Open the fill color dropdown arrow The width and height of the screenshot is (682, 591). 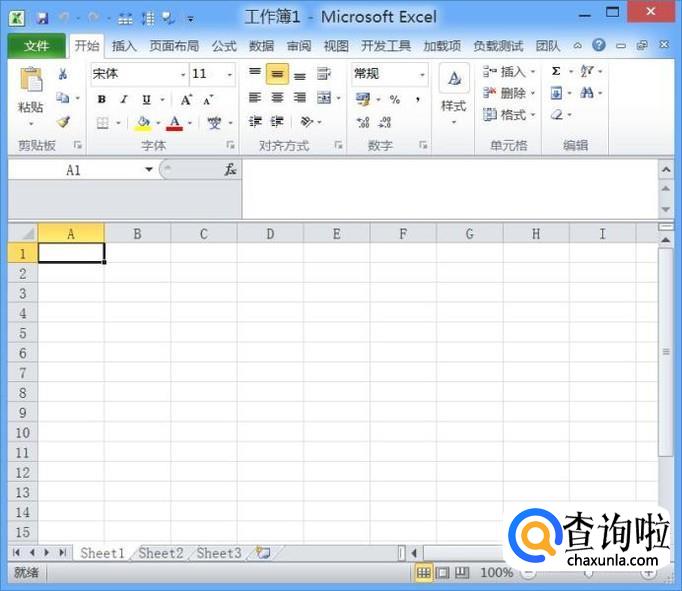pos(158,124)
